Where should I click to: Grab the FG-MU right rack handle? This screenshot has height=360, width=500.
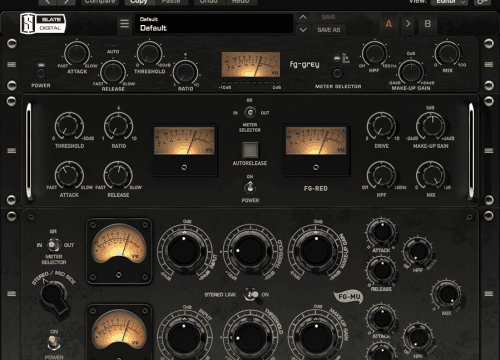tap(489, 294)
